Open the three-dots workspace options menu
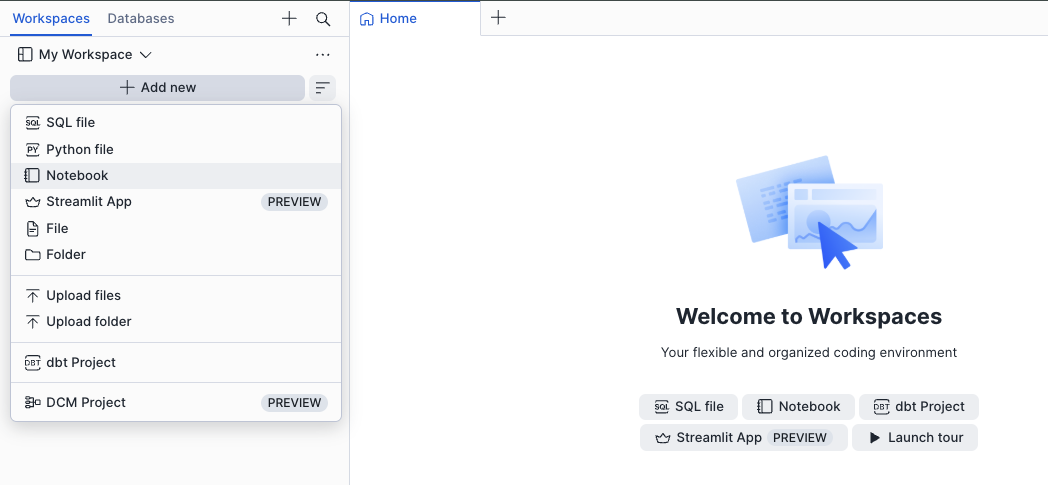The width and height of the screenshot is (1048, 485). point(323,55)
